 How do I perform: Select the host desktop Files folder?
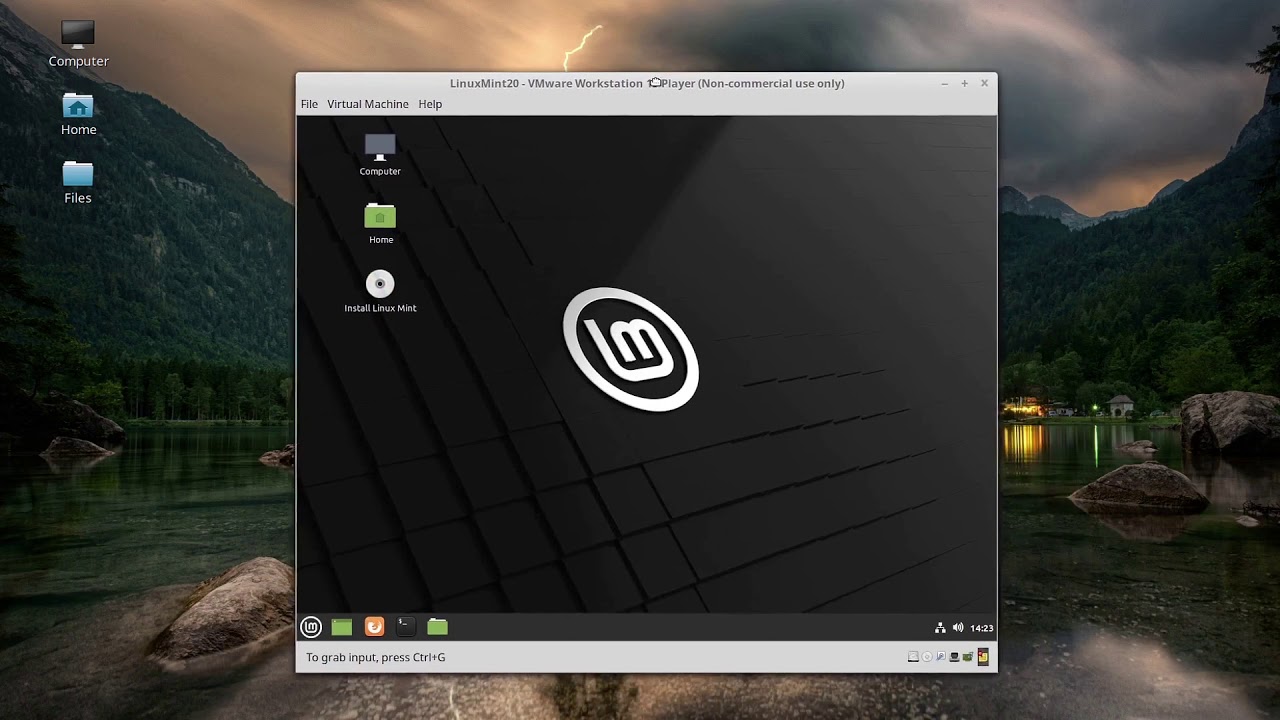click(x=78, y=183)
